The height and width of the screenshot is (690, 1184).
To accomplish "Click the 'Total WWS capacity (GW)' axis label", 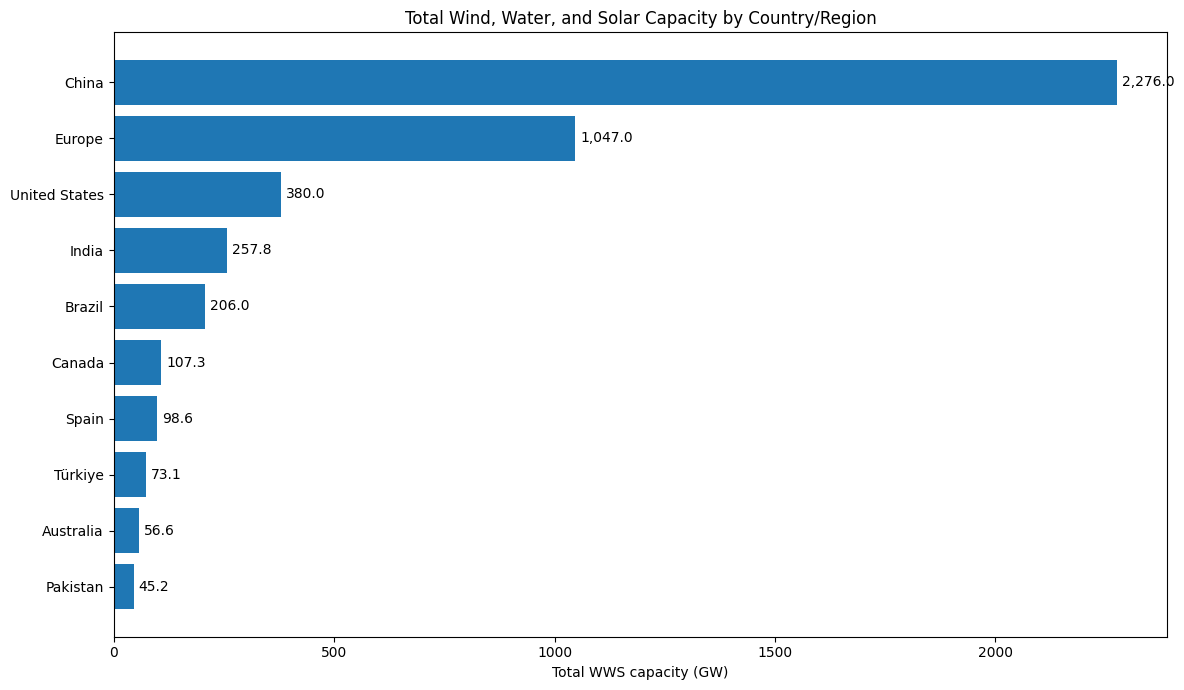I will (640, 672).
